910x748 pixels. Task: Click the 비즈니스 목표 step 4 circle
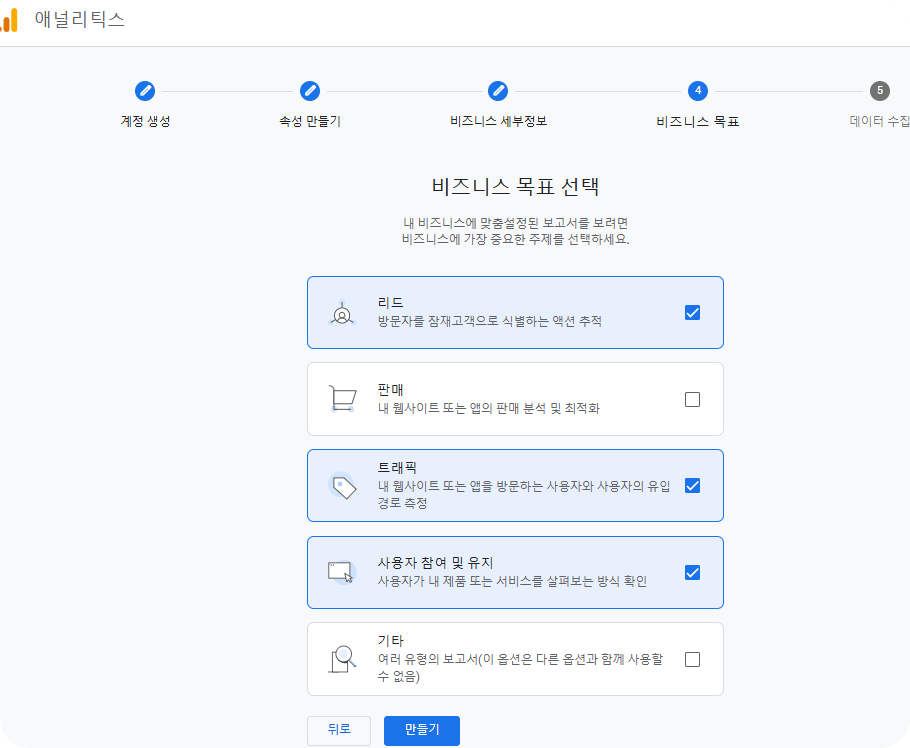point(697,90)
